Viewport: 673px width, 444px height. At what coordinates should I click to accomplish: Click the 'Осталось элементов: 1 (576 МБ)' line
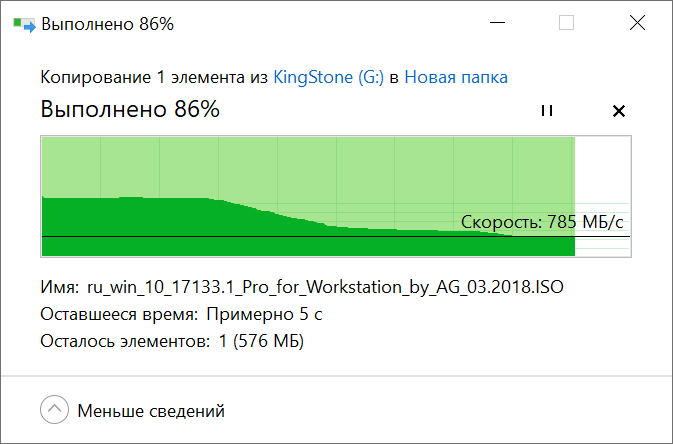172,342
